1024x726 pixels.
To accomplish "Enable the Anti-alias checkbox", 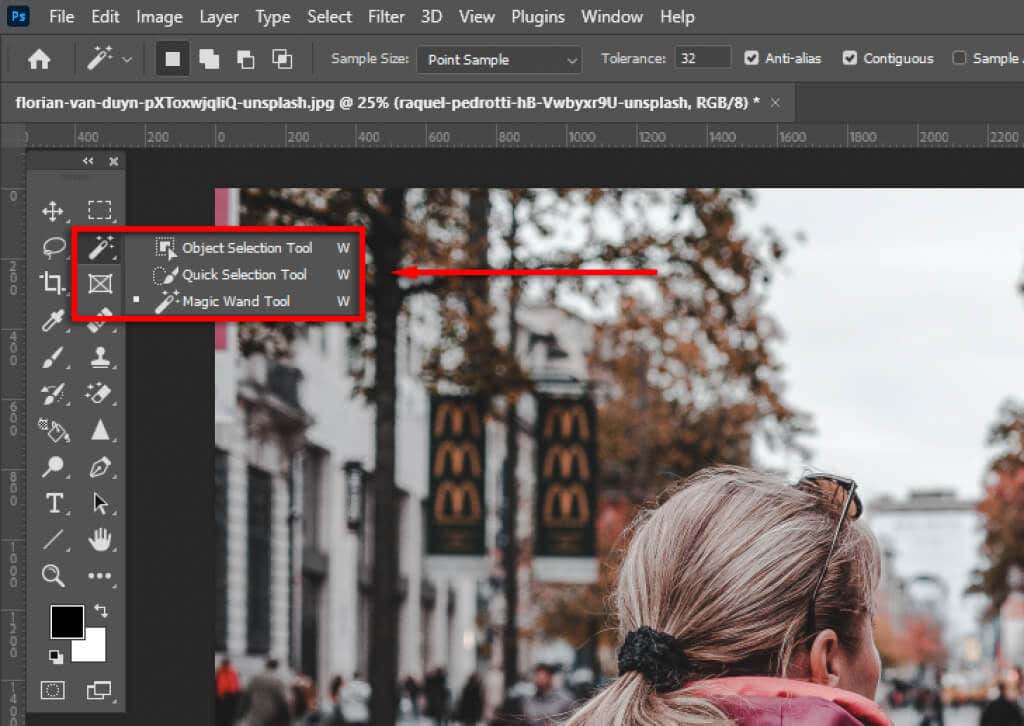I will tap(750, 58).
